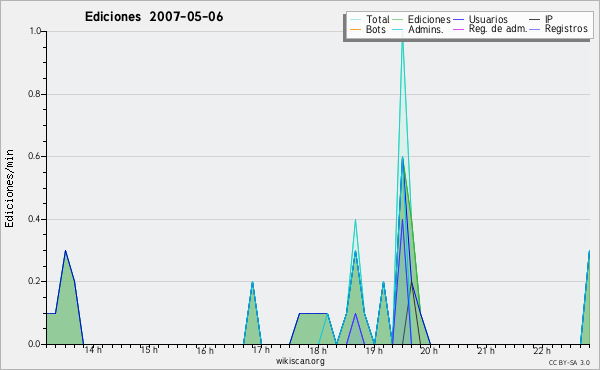Click the 19 h axis label

coord(374,351)
